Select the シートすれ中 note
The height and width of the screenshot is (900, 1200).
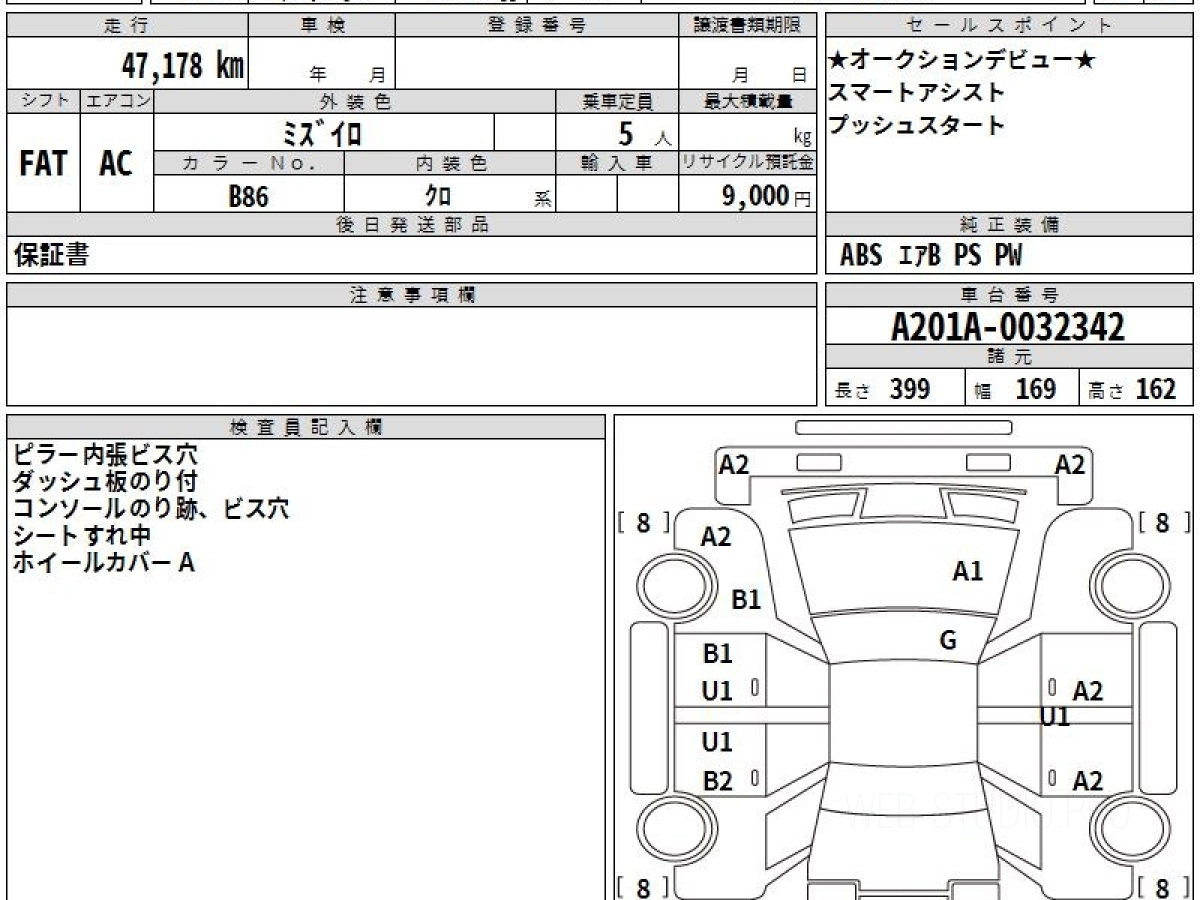coord(81,536)
